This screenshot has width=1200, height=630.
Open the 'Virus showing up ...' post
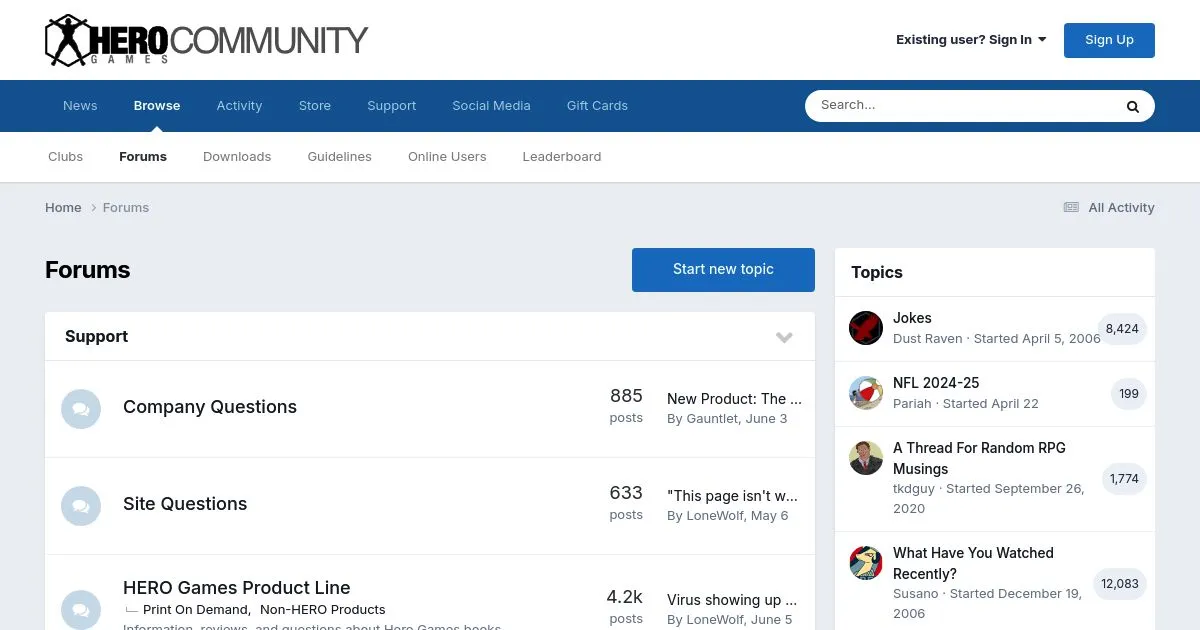(732, 600)
